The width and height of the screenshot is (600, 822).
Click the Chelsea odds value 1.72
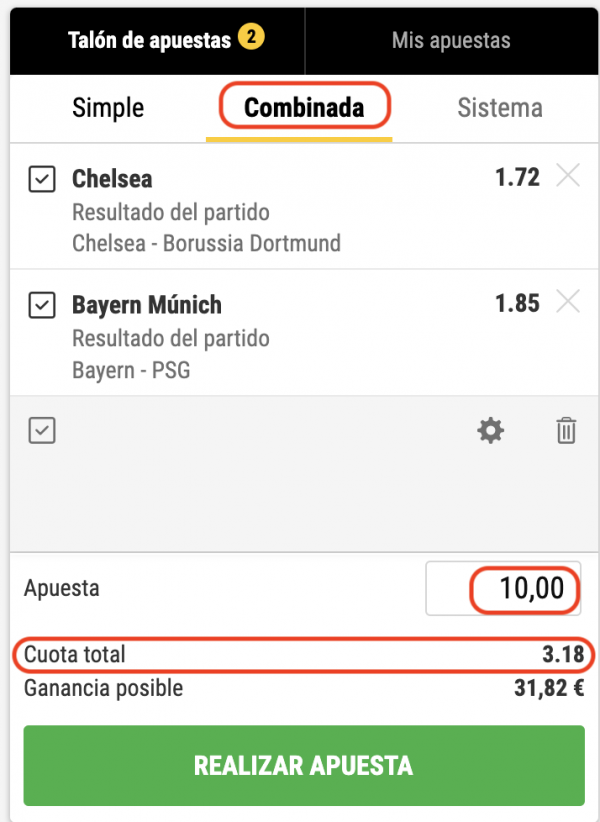click(x=517, y=178)
